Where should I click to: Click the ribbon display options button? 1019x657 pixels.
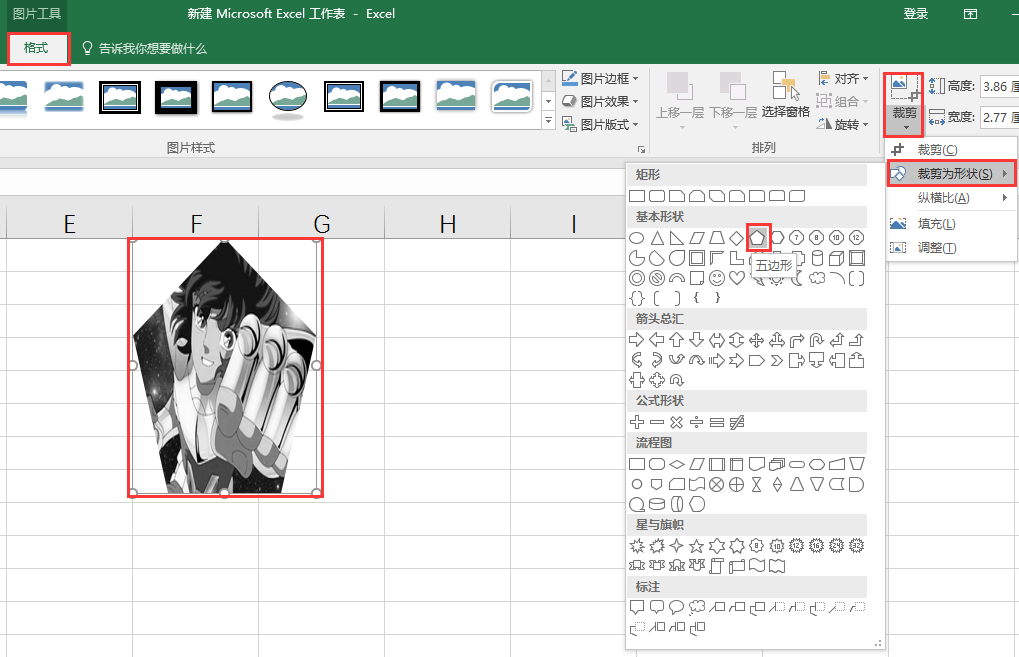pos(970,14)
